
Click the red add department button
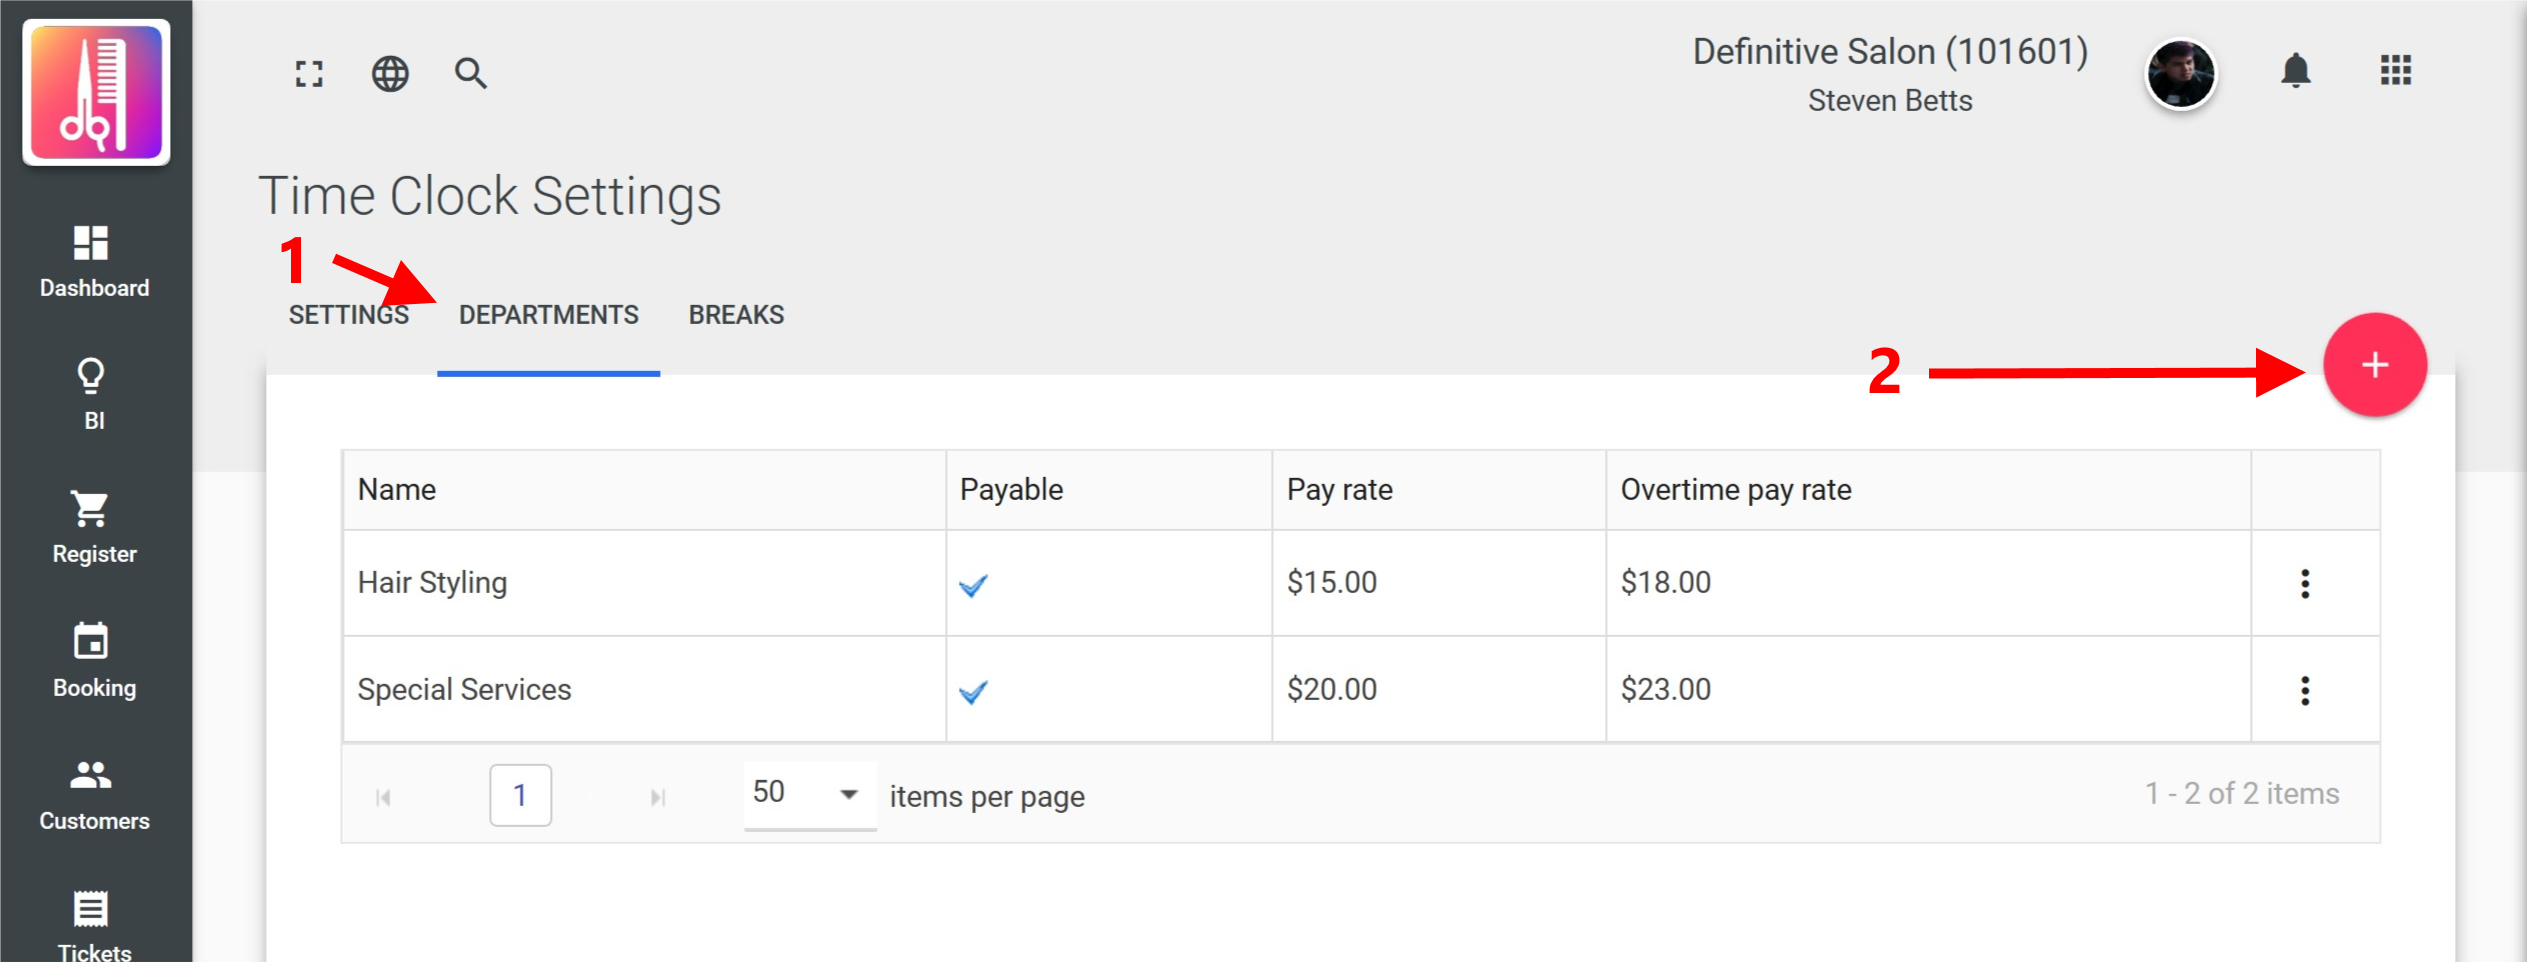coord(2374,365)
